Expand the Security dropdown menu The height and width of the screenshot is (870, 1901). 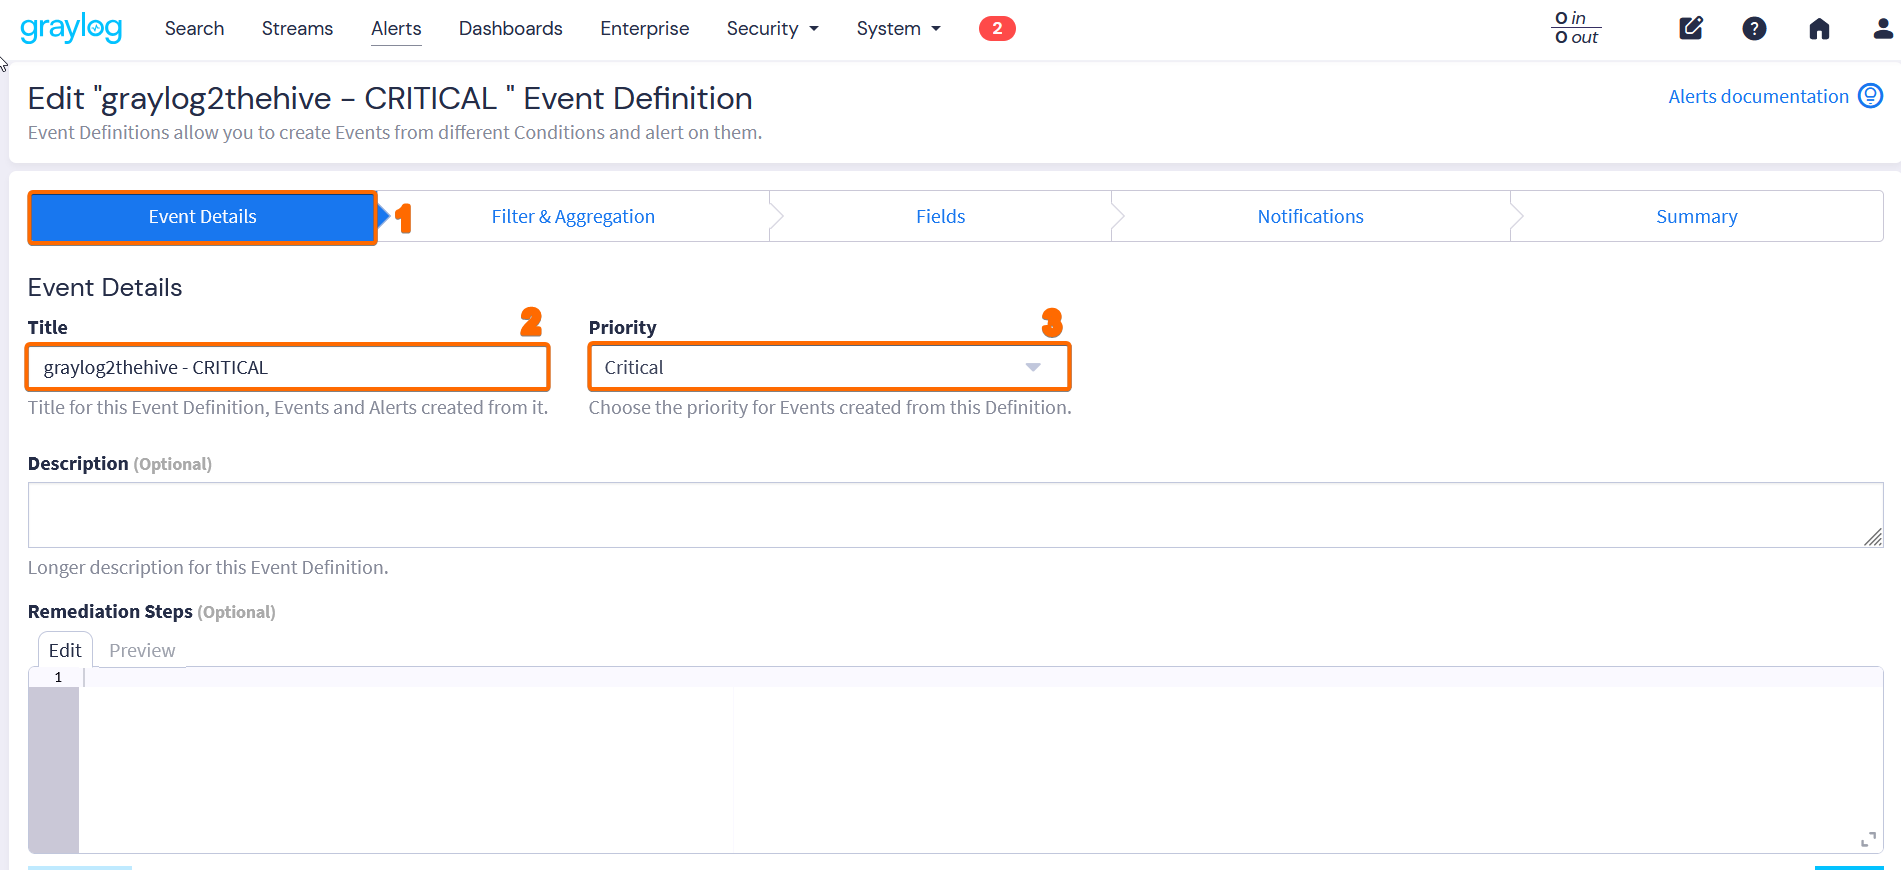pyautogui.click(x=773, y=28)
